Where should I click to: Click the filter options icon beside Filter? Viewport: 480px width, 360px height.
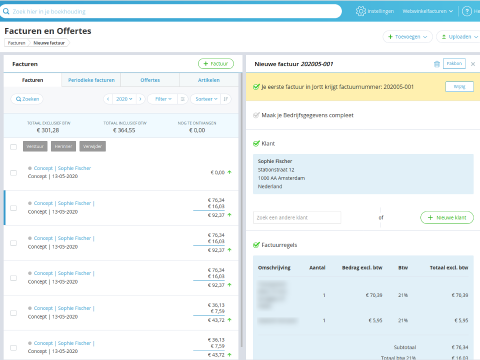[183, 99]
